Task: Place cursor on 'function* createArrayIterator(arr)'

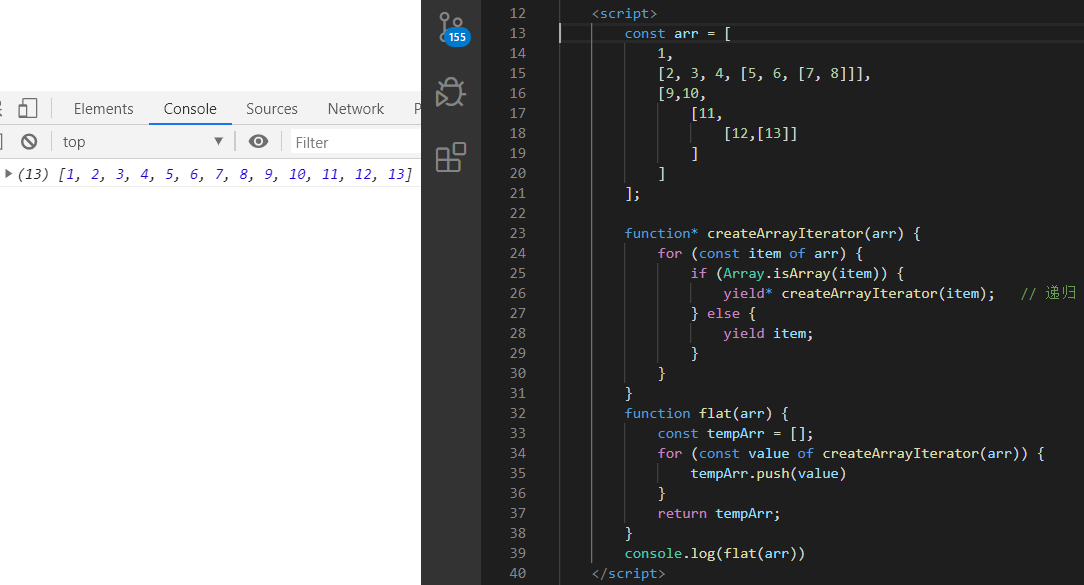Action: point(764,233)
